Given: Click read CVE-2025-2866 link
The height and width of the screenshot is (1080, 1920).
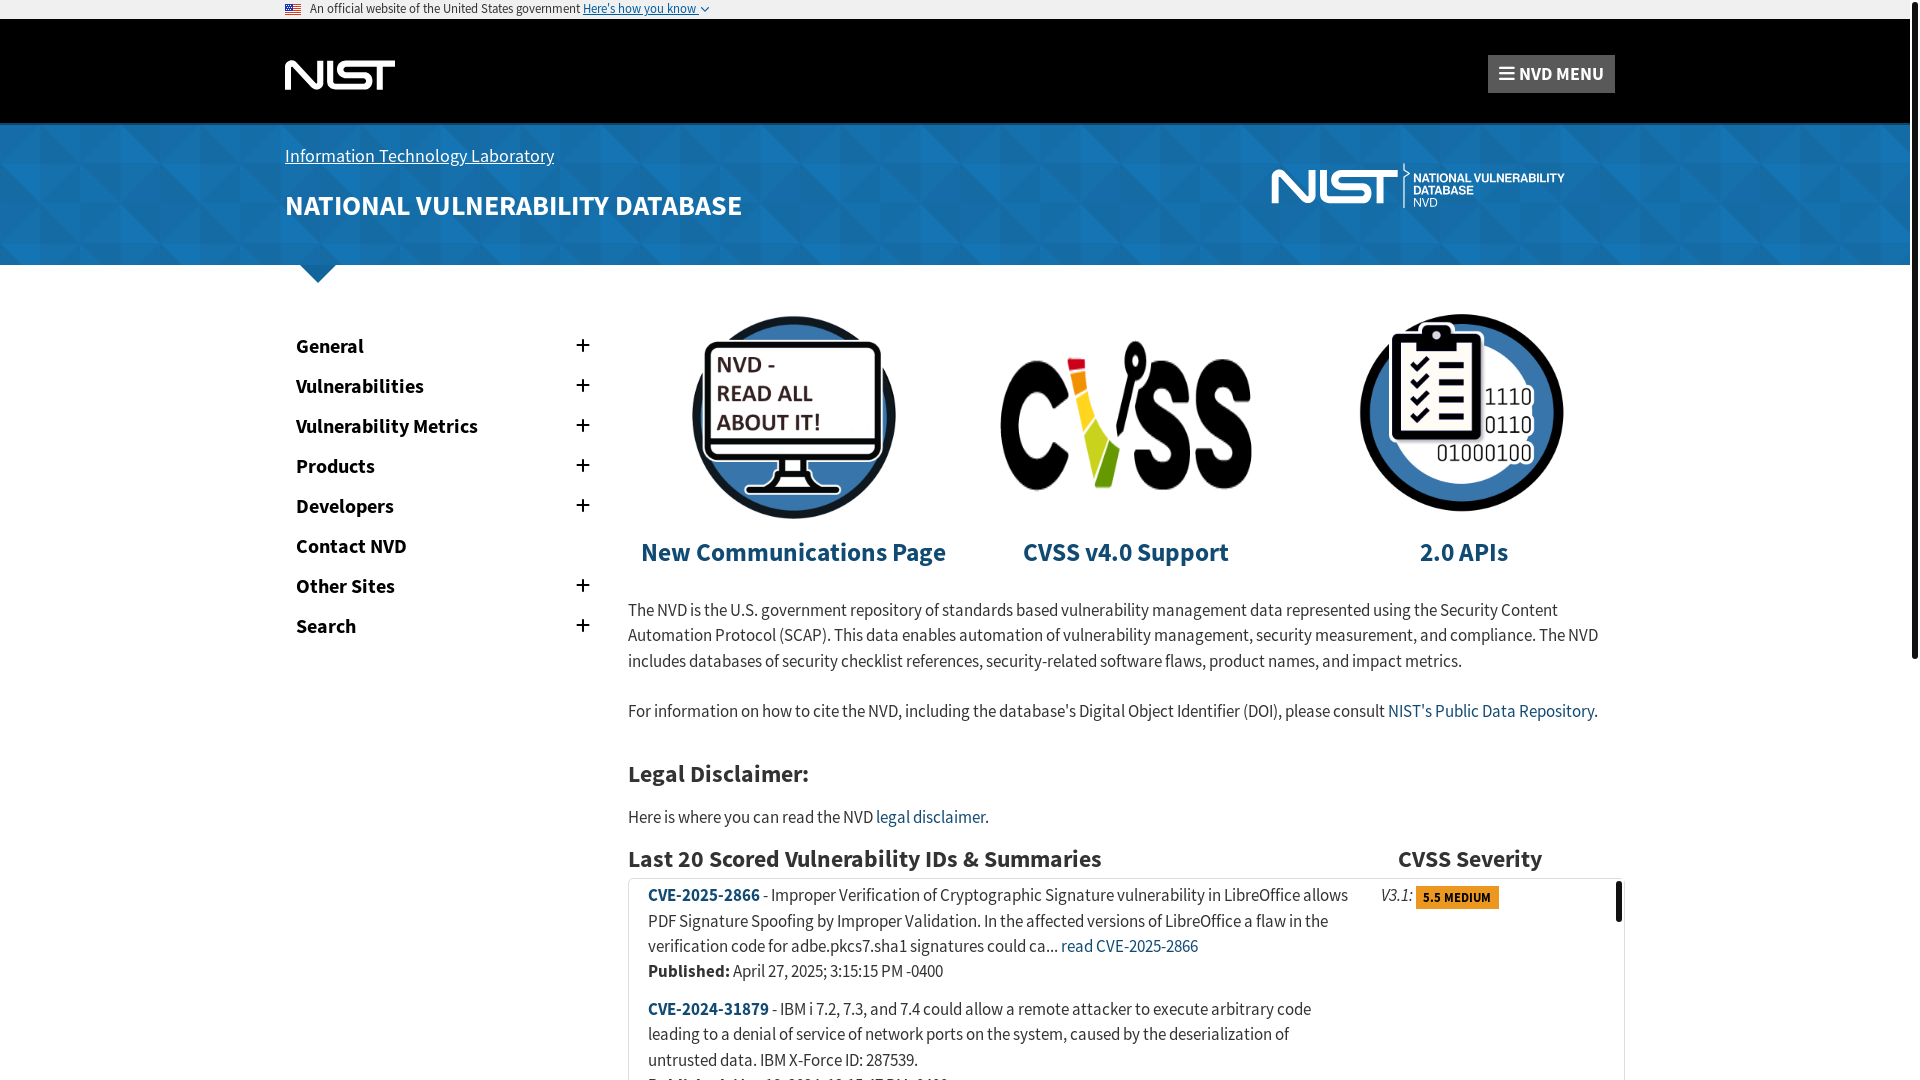Looking at the screenshot, I should (x=1129, y=946).
